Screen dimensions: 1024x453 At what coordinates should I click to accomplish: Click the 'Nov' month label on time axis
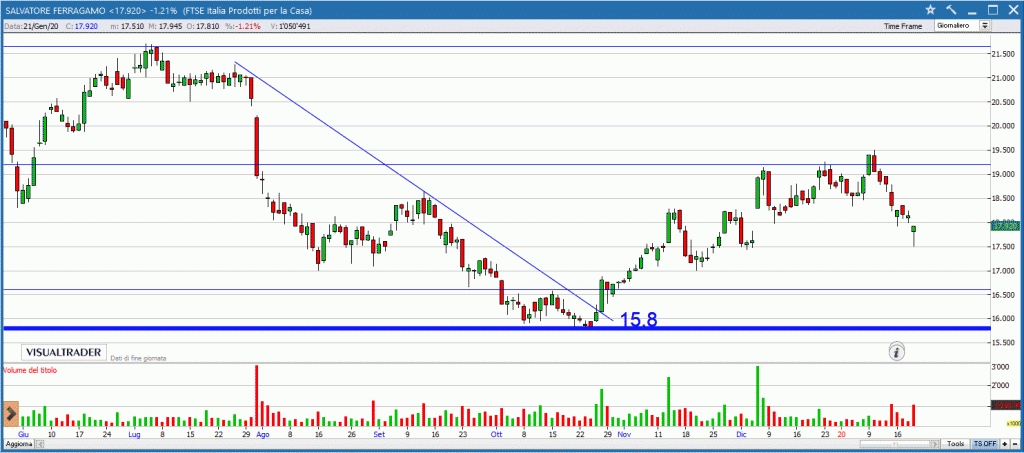coord(624,434)
